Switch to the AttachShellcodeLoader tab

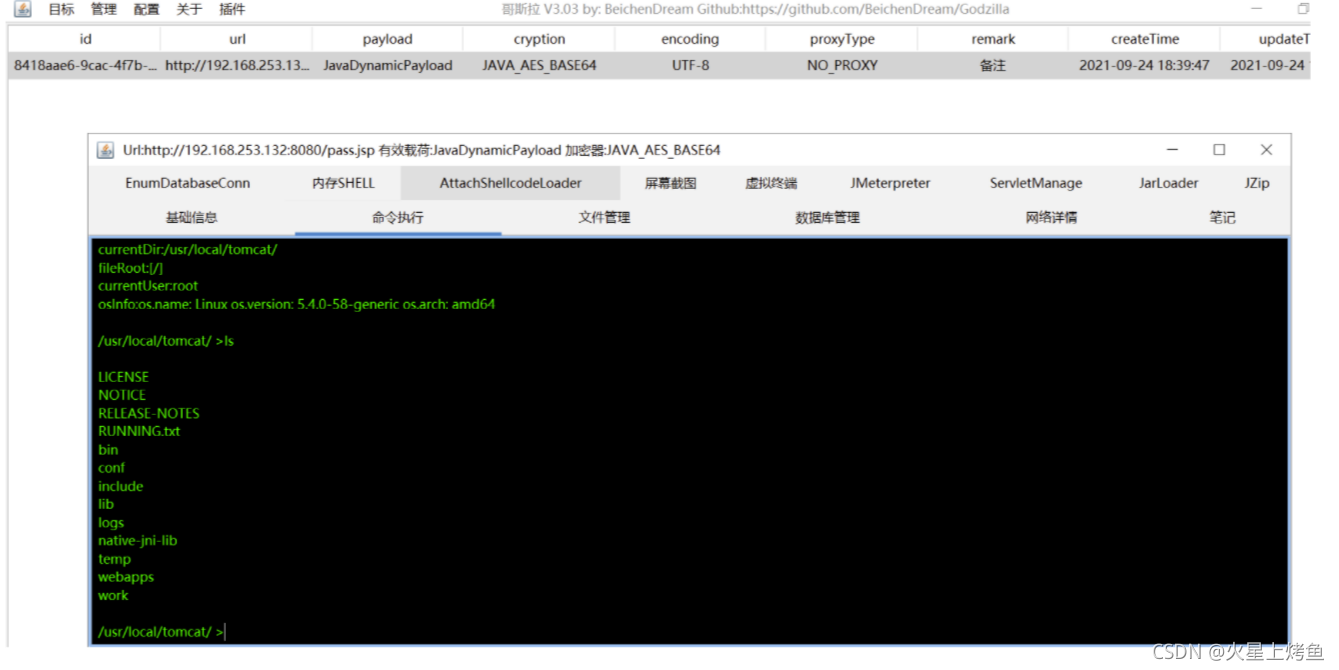coord(511,183)
